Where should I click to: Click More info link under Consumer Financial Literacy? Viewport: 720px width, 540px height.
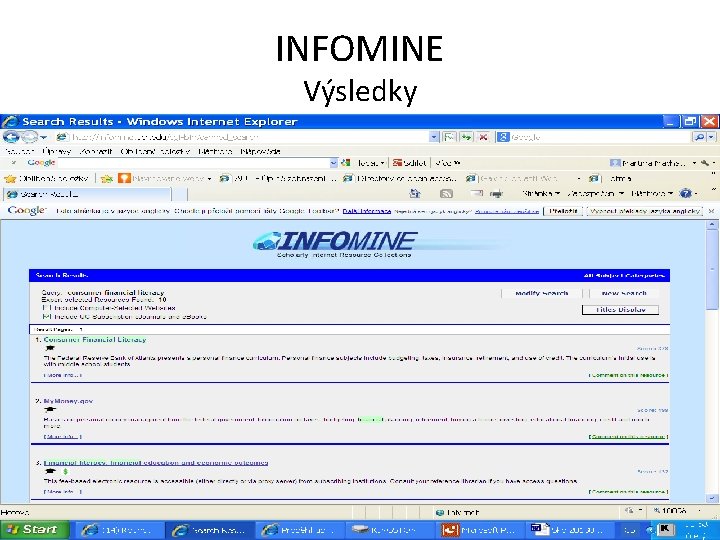click(x=62, y=375)
